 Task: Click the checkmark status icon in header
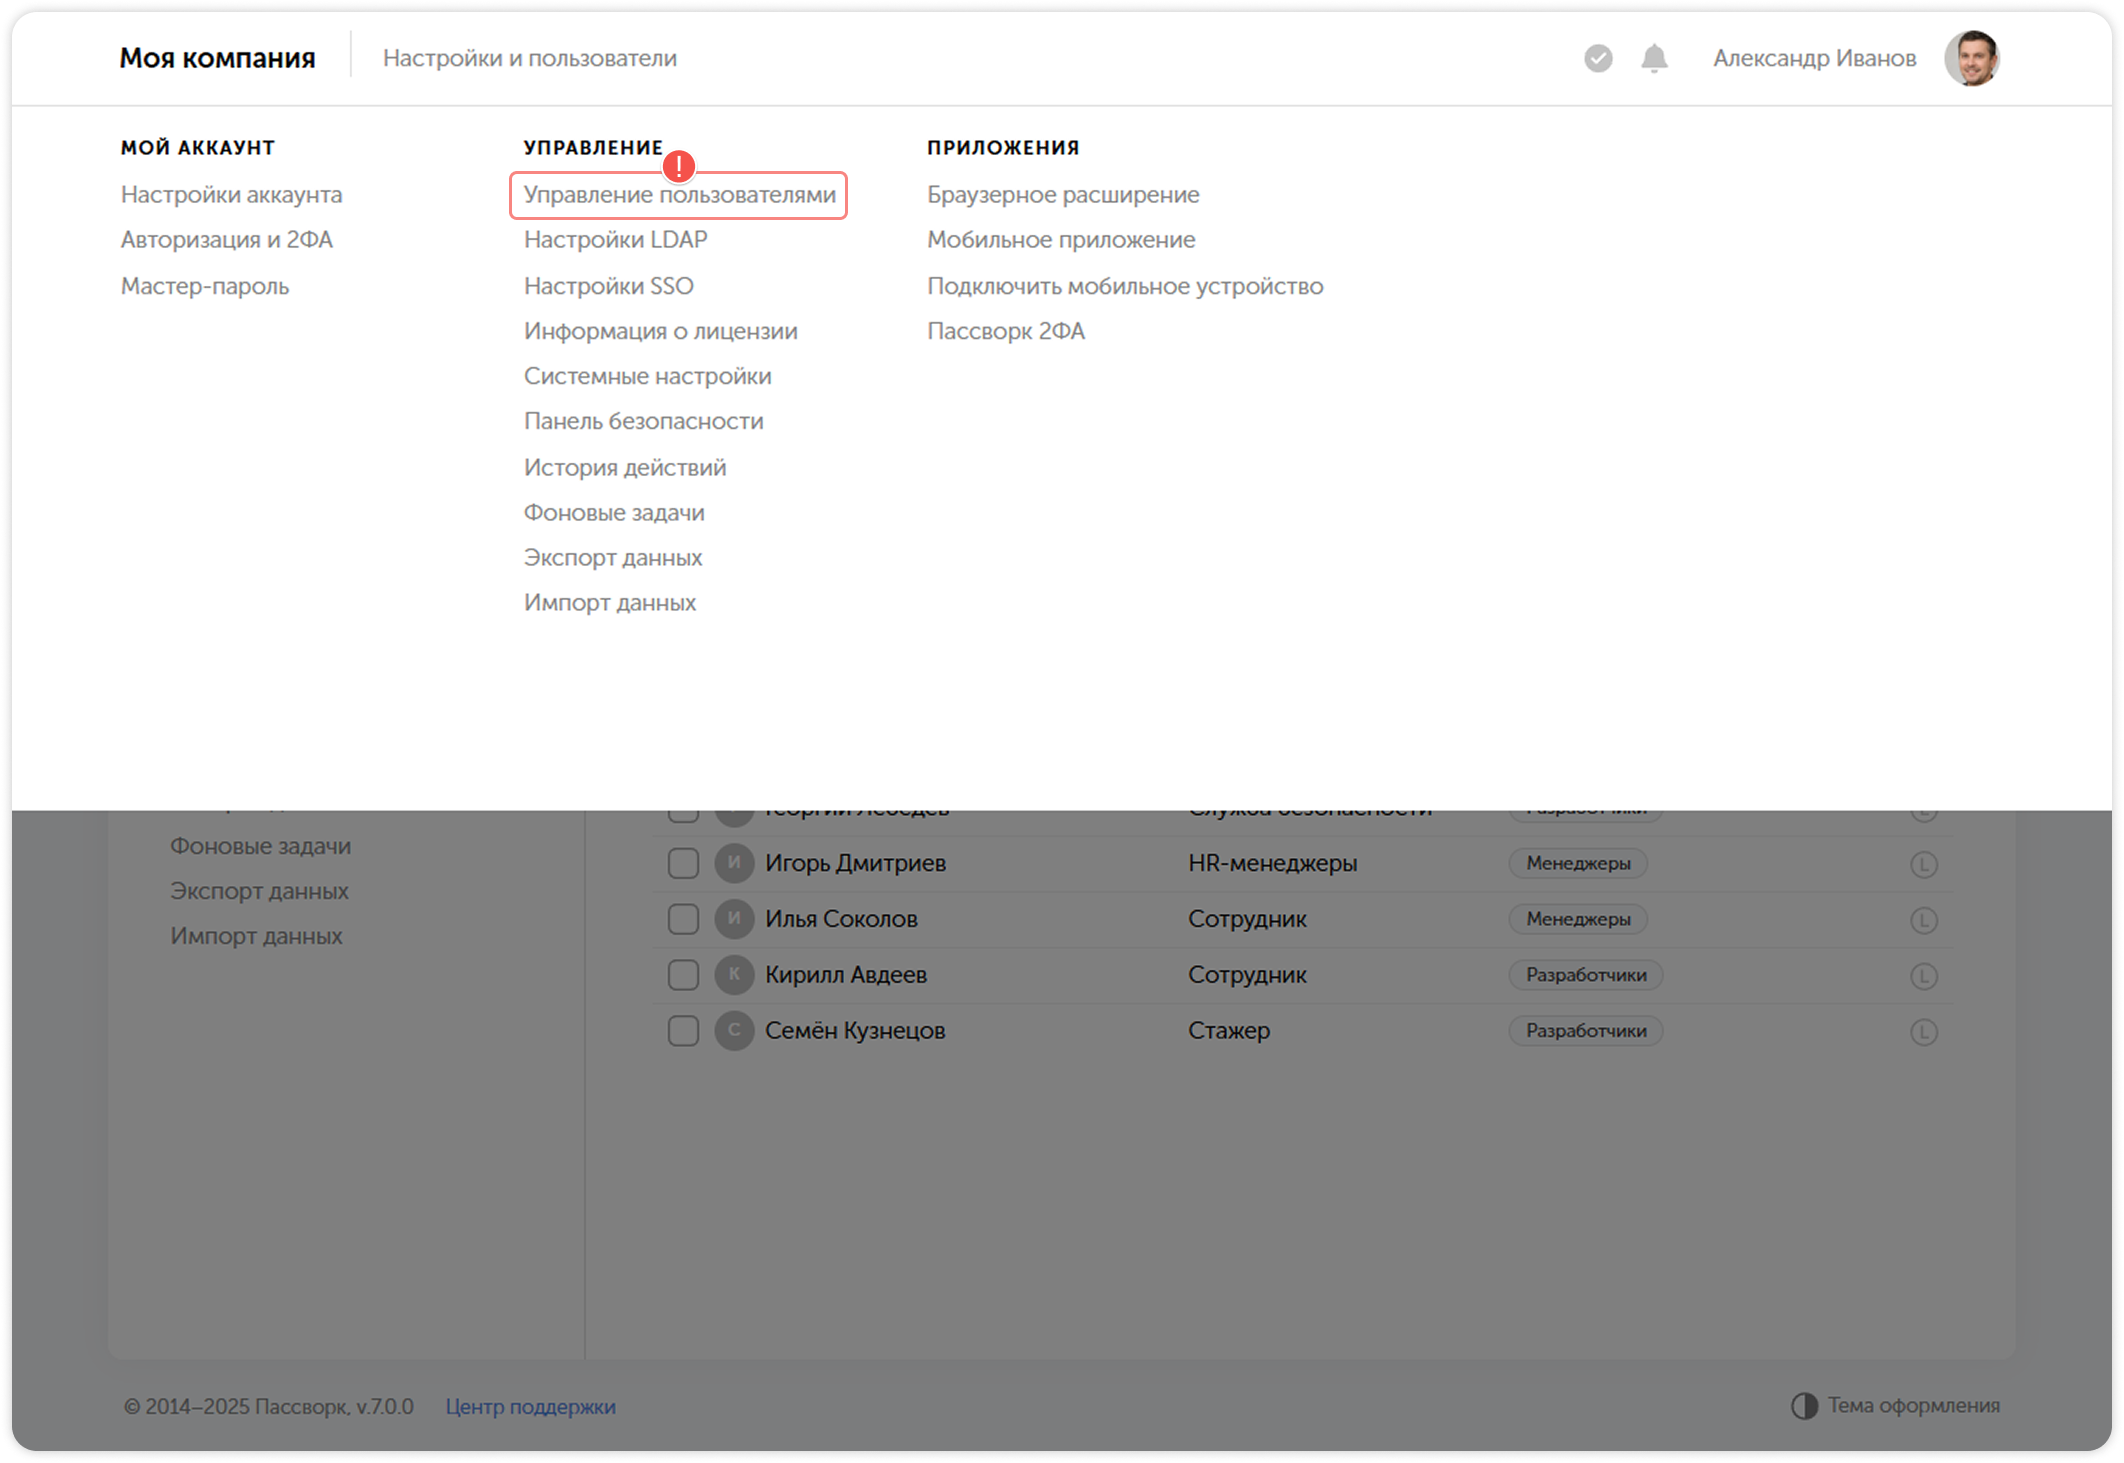(x=1598, y=58)
